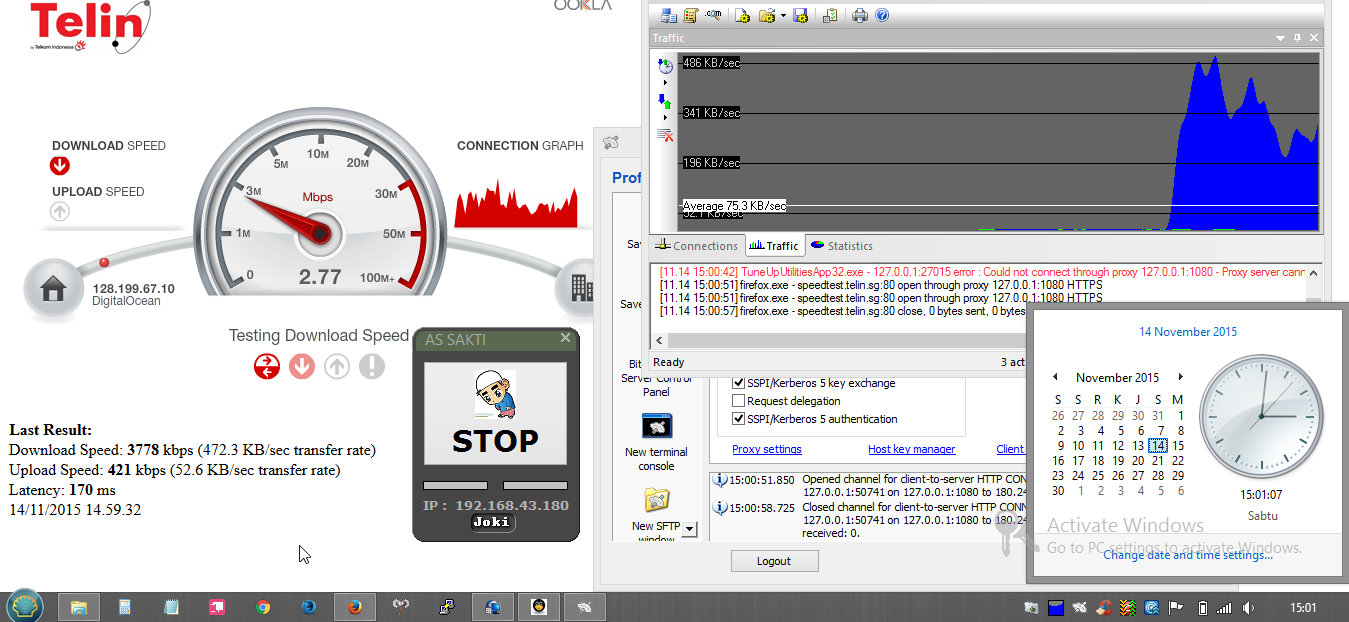Open New terminal console icon in Bitvise

click(656, 427)
